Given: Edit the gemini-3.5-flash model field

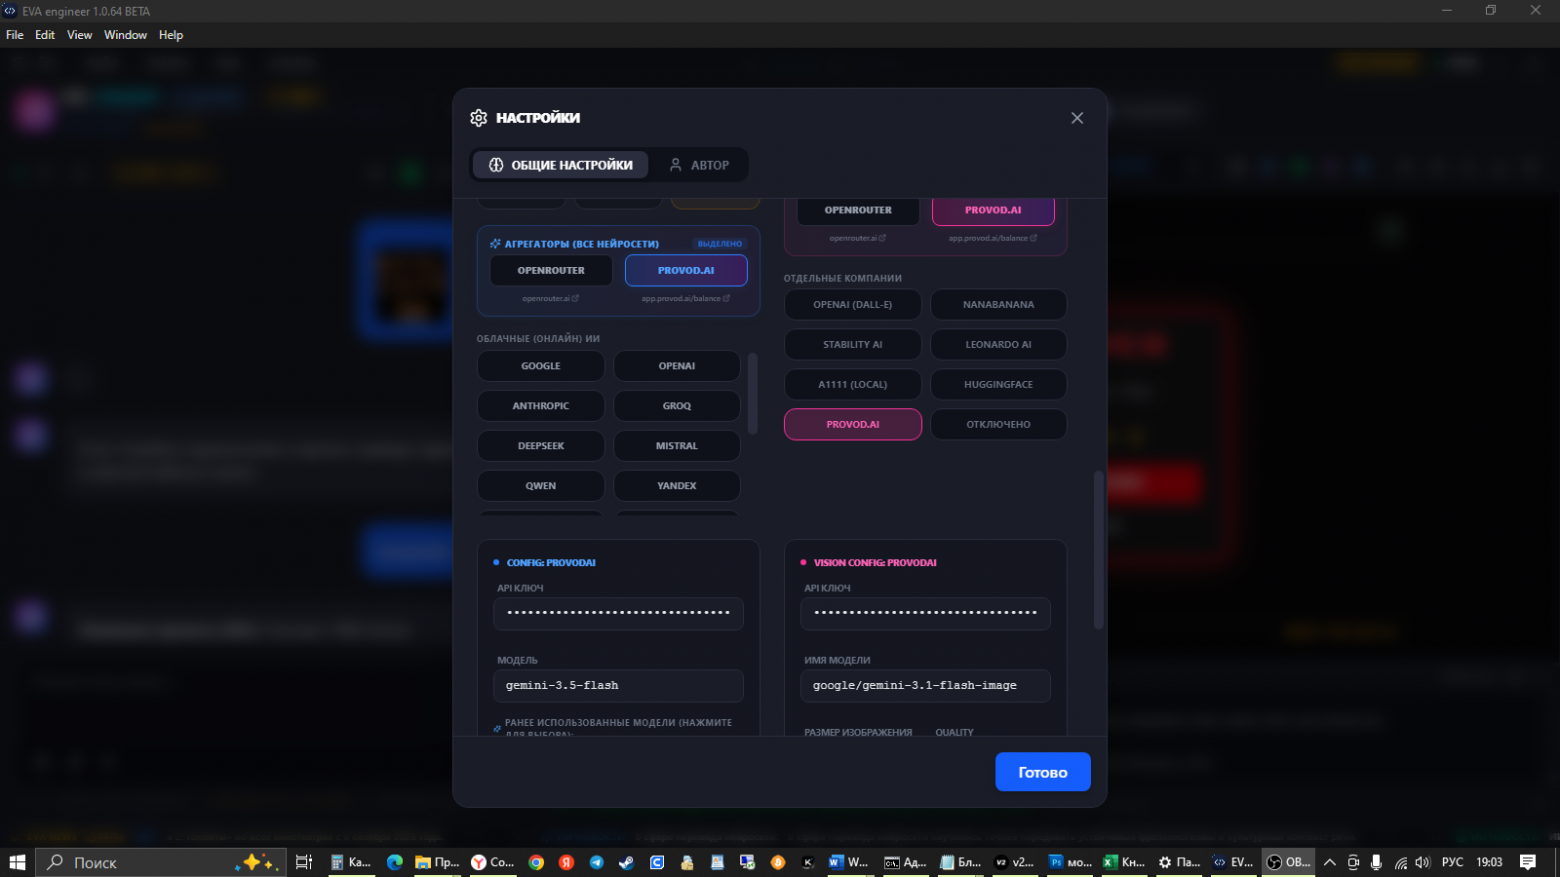Looking at the screenshot, I should tap(618, 686).
